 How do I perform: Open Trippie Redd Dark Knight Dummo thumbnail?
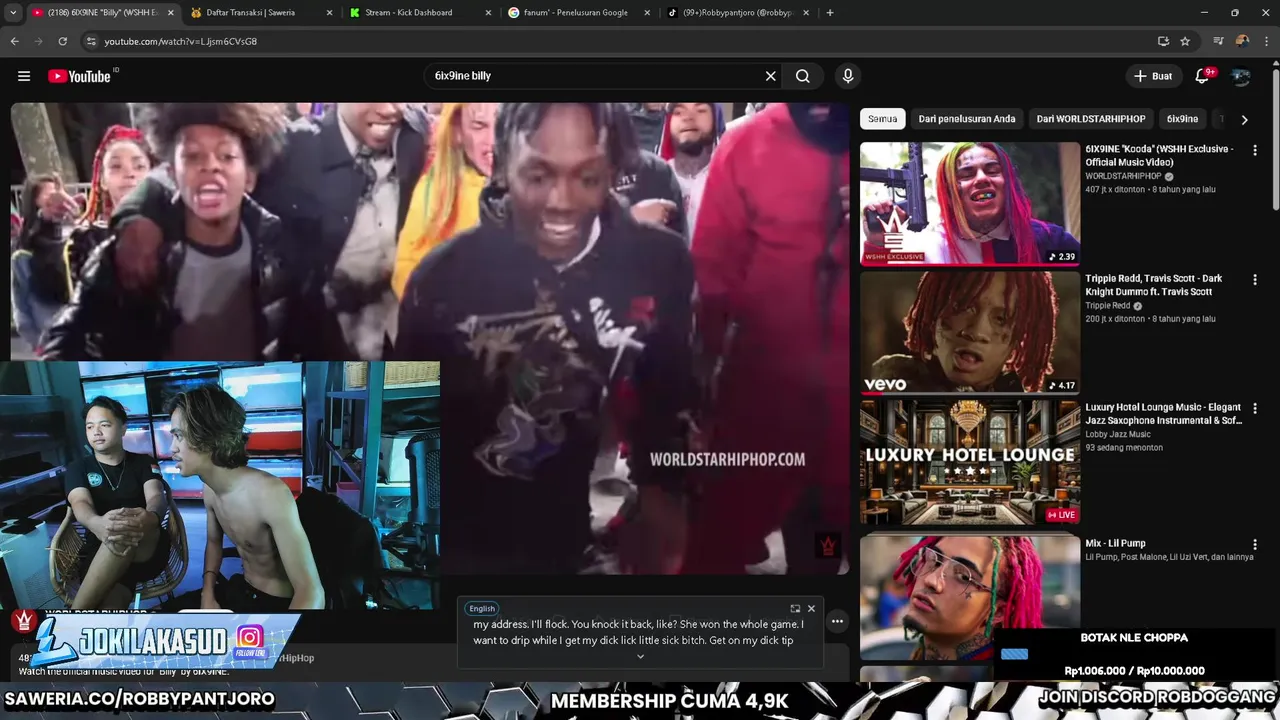pos(970,332)
